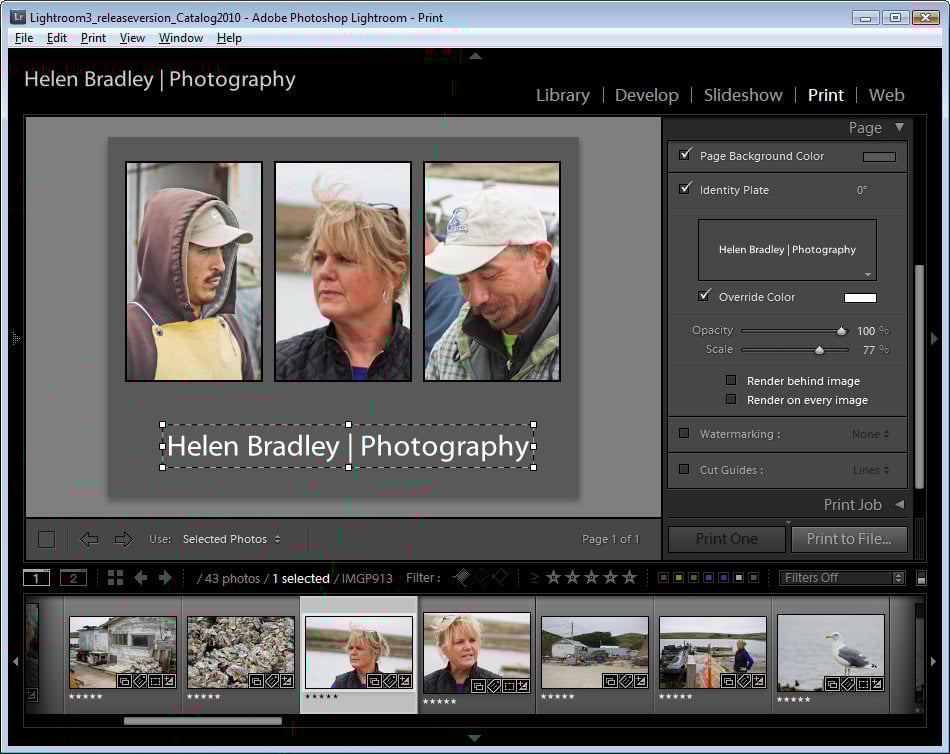
Task: Click the first page square icon in toolbar
Action: (46, 540)
